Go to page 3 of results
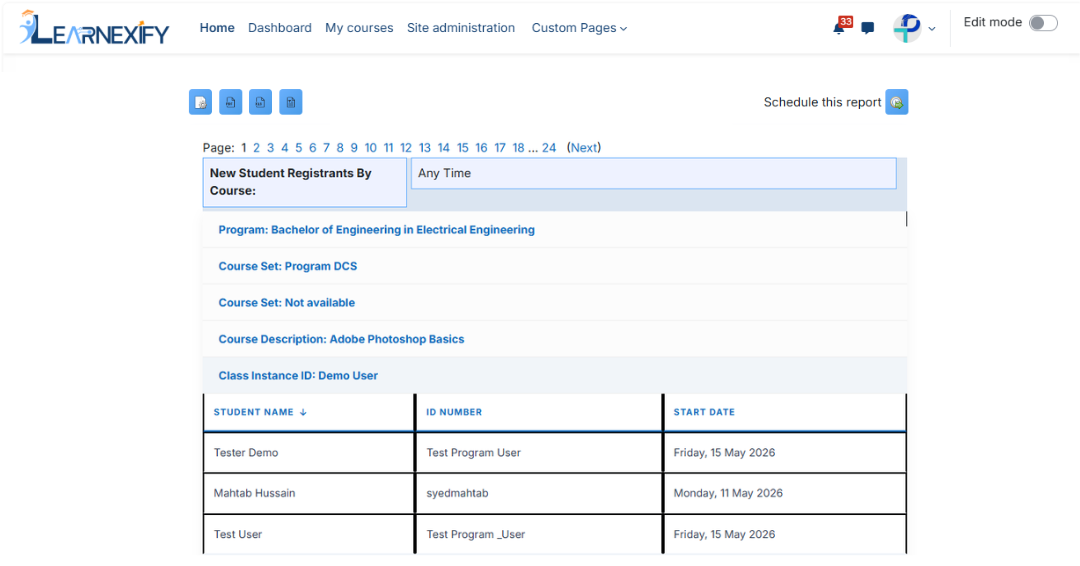The image size is (1080, 566). click(271, 148)
